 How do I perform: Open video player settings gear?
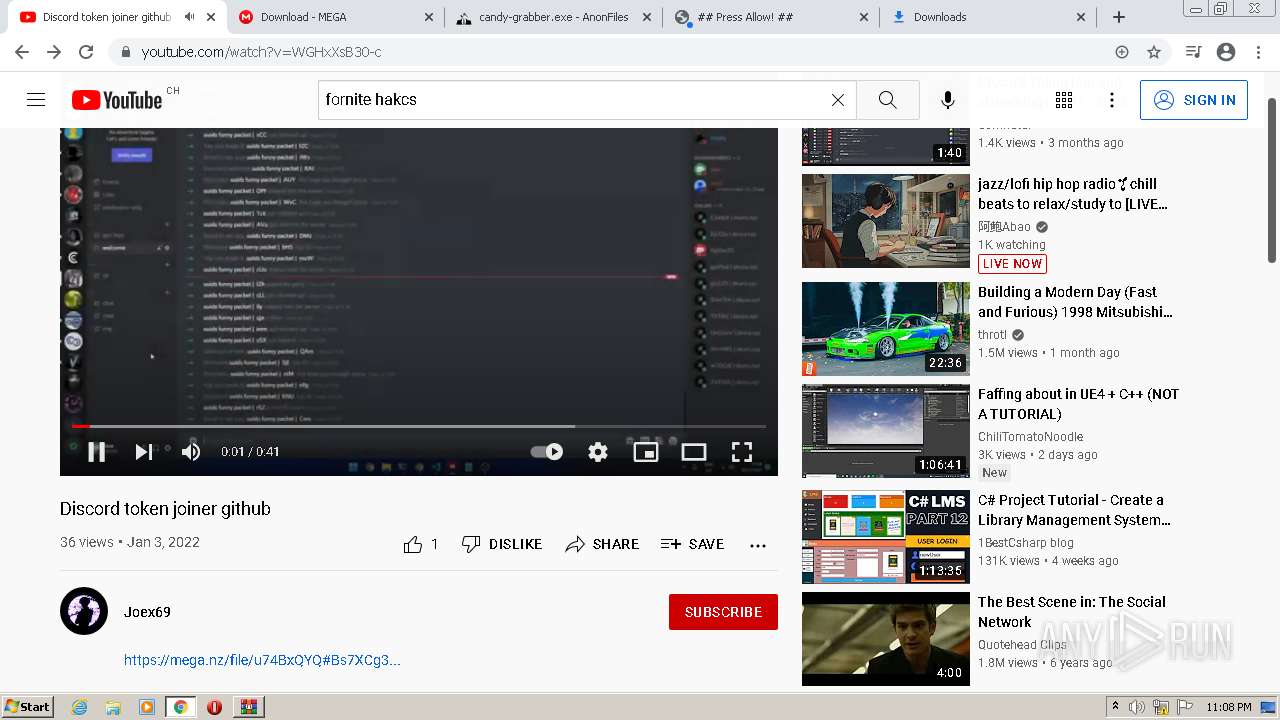pos(598,452)
